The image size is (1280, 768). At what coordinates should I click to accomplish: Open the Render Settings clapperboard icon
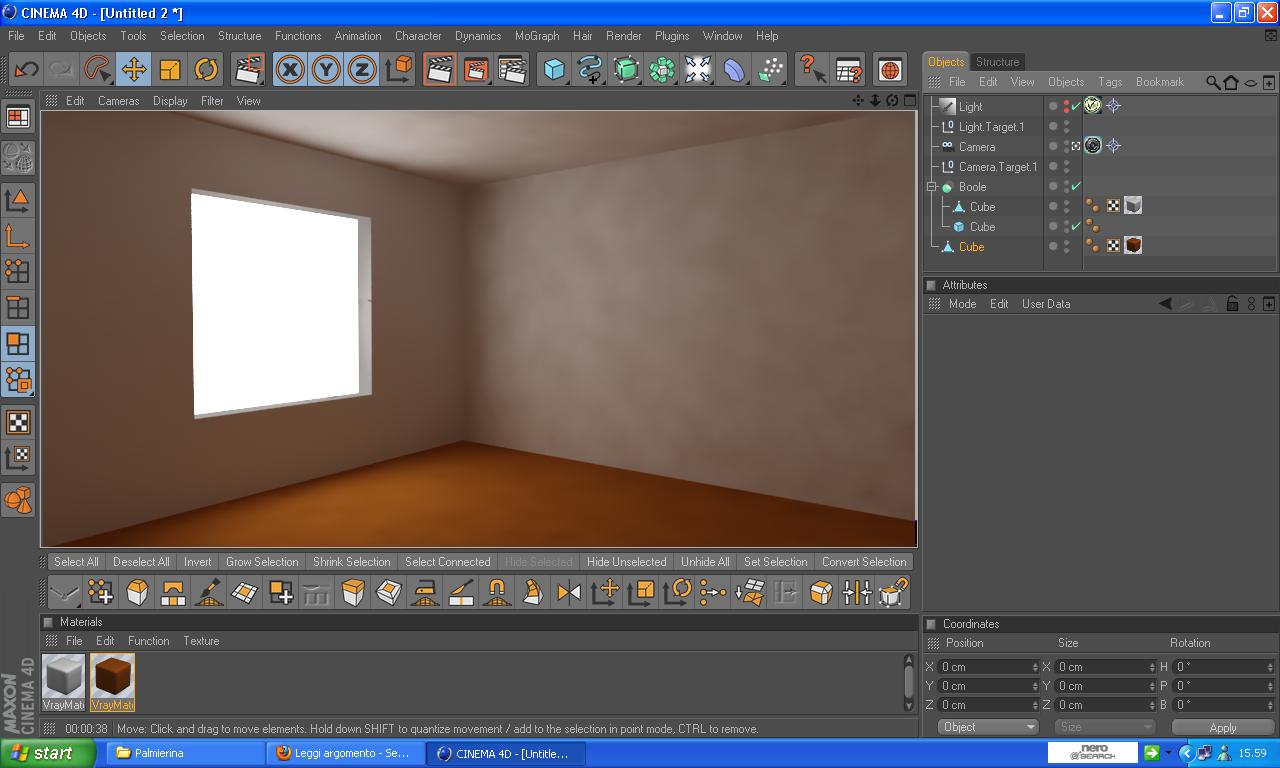tap(512, 69)
